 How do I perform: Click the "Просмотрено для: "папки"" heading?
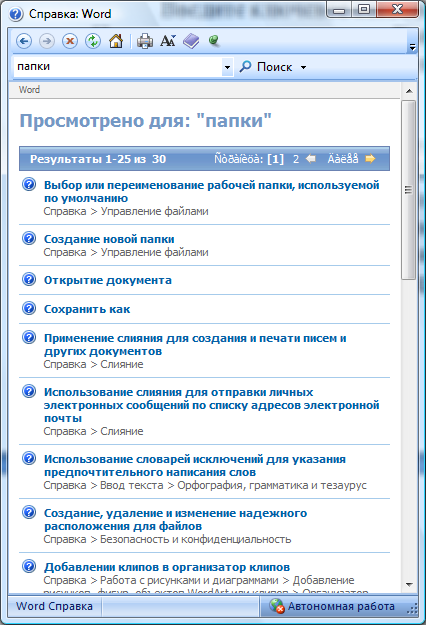click(x=145, y=120)
